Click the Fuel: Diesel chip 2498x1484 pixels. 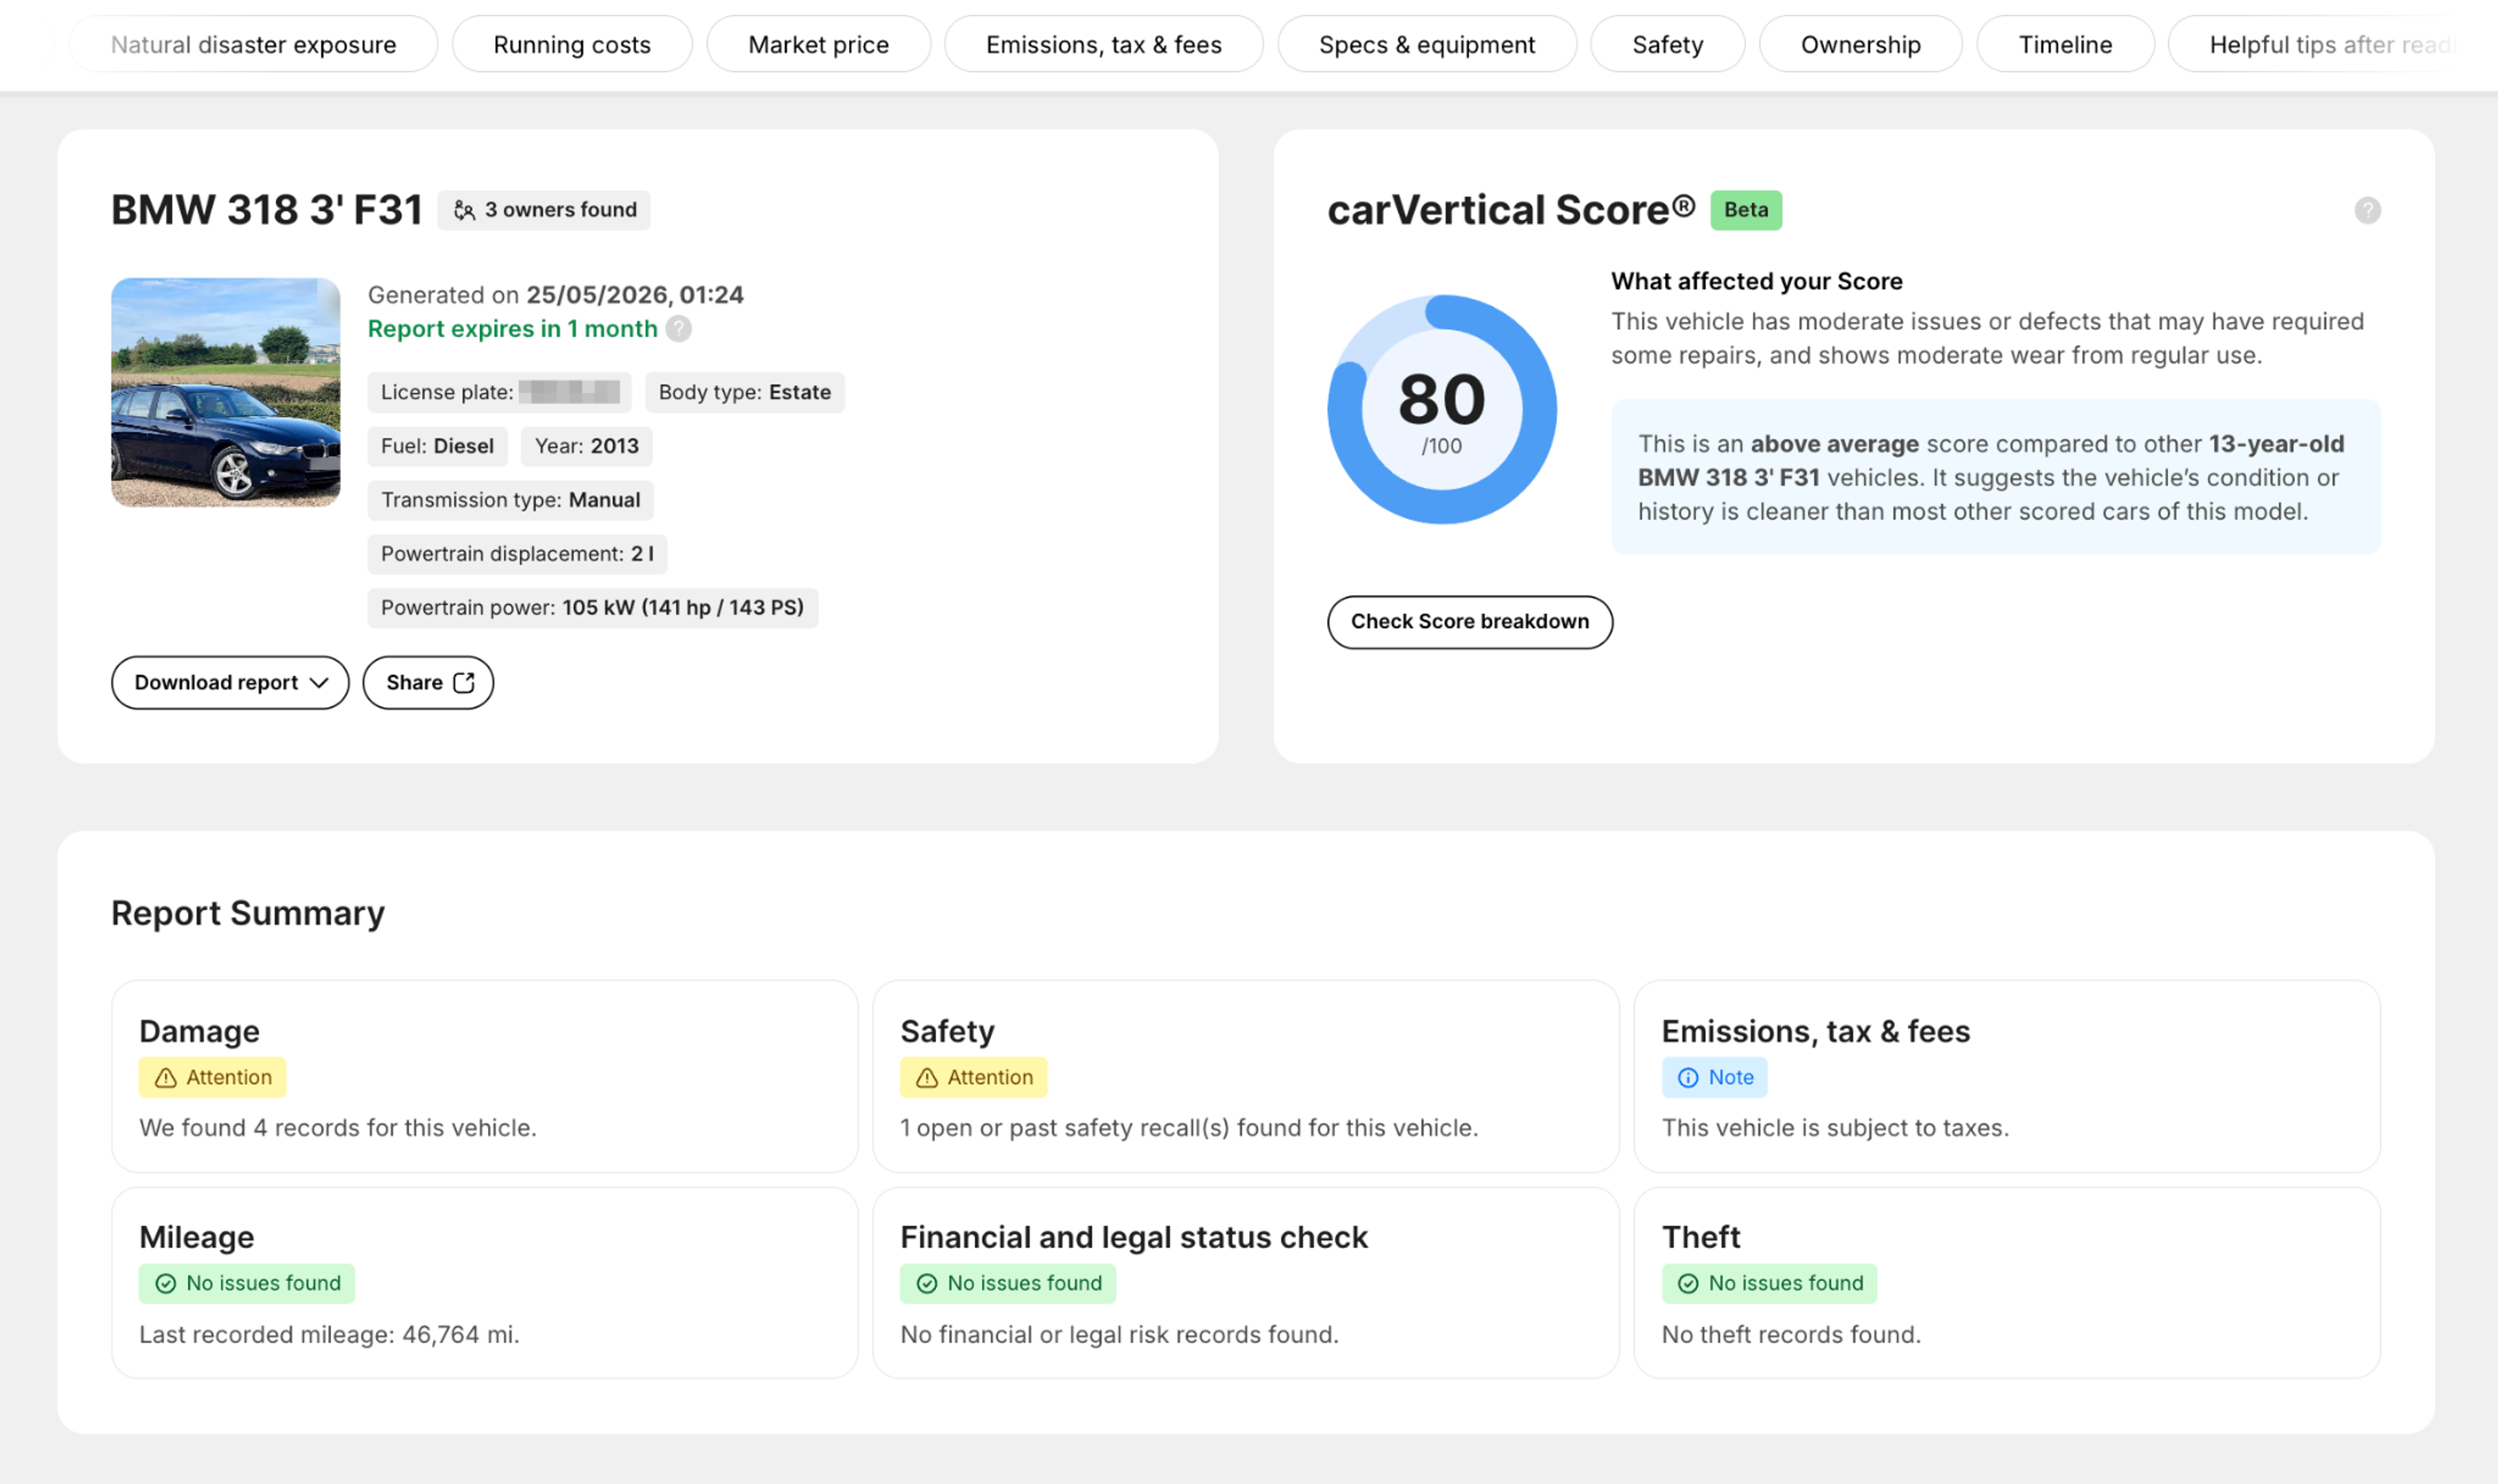(438, 446)
